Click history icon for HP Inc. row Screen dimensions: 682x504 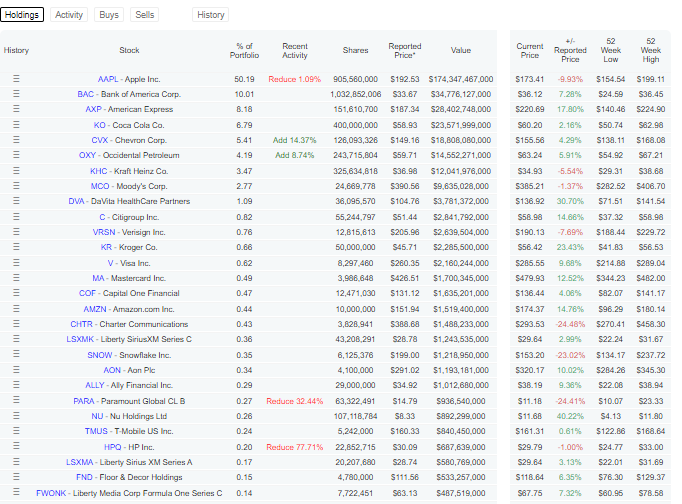coord(16,447)
